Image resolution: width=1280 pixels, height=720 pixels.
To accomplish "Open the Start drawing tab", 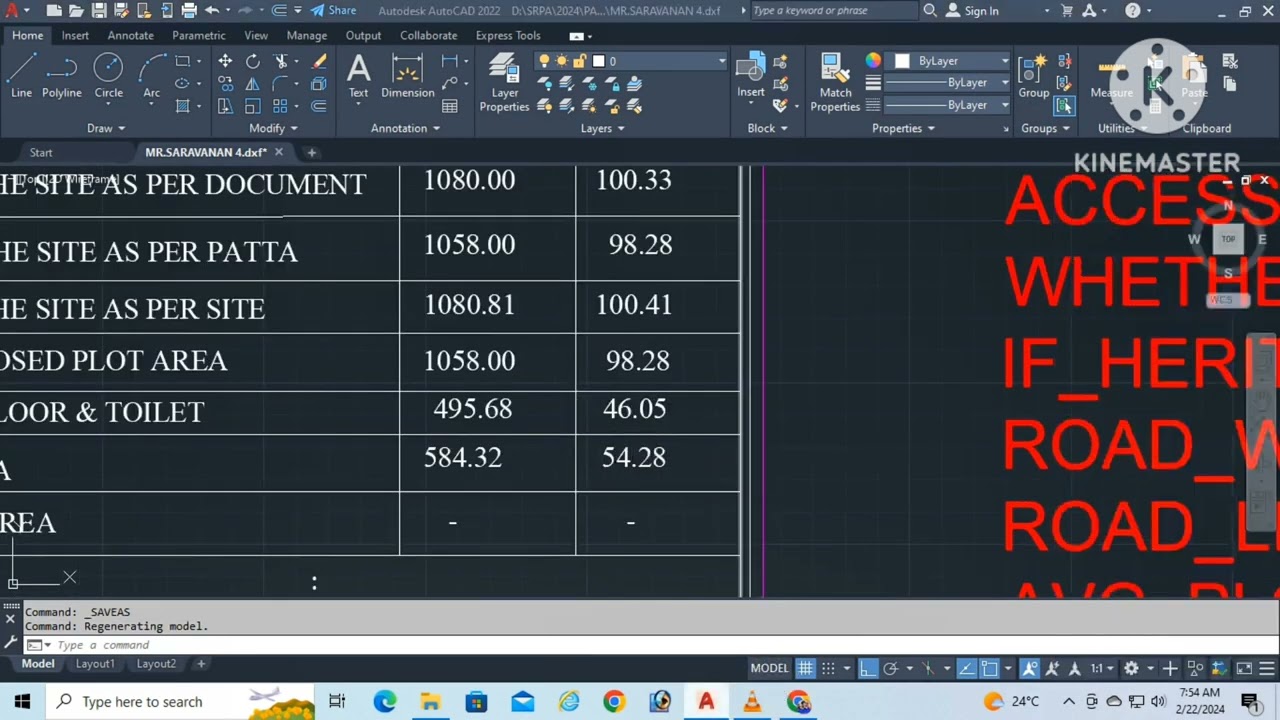I will pyautogui.click(x=41, y=152).
